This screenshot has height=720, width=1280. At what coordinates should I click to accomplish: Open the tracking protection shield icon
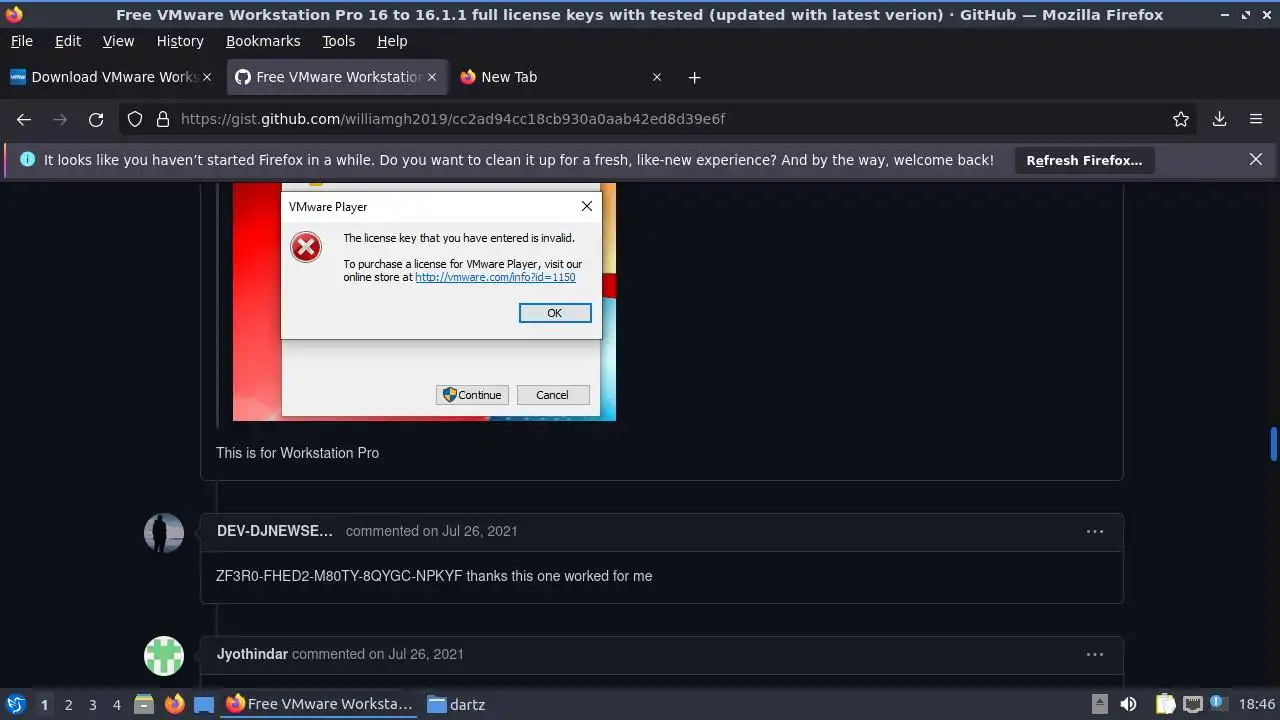tap(135, 119)
